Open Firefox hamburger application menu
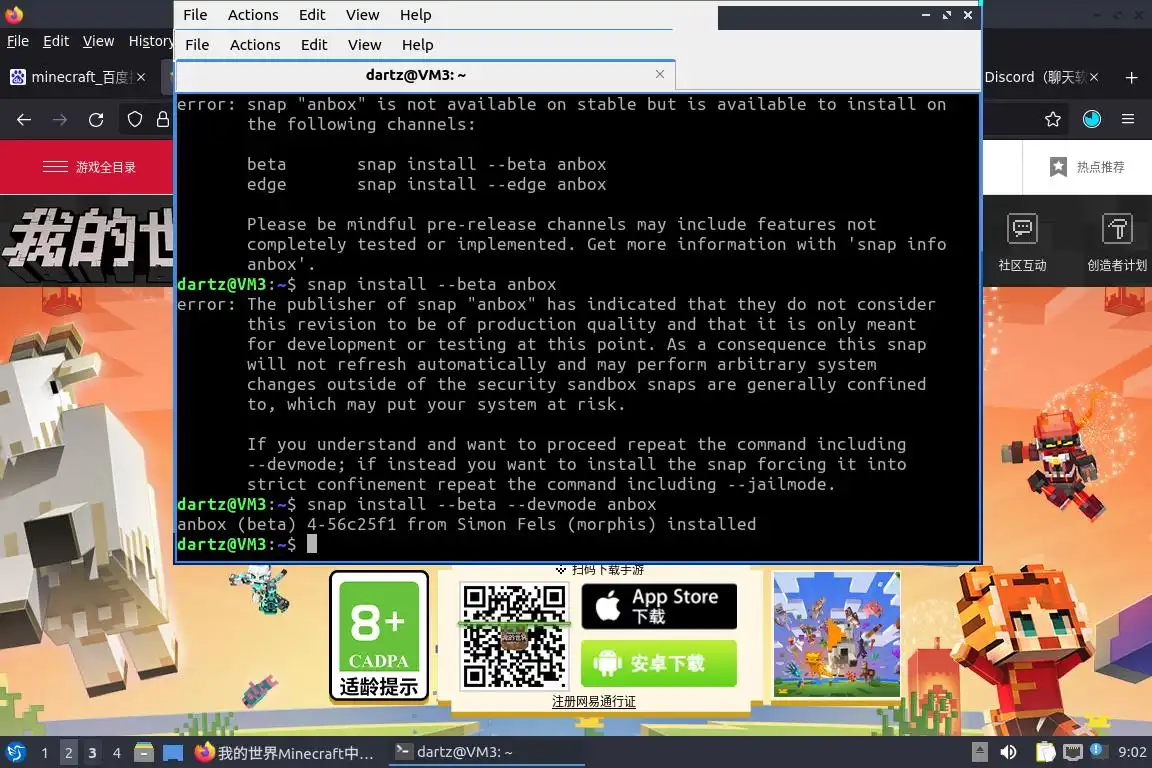The height and width of the screenshot is (768, 1152). pos(1128,119)
